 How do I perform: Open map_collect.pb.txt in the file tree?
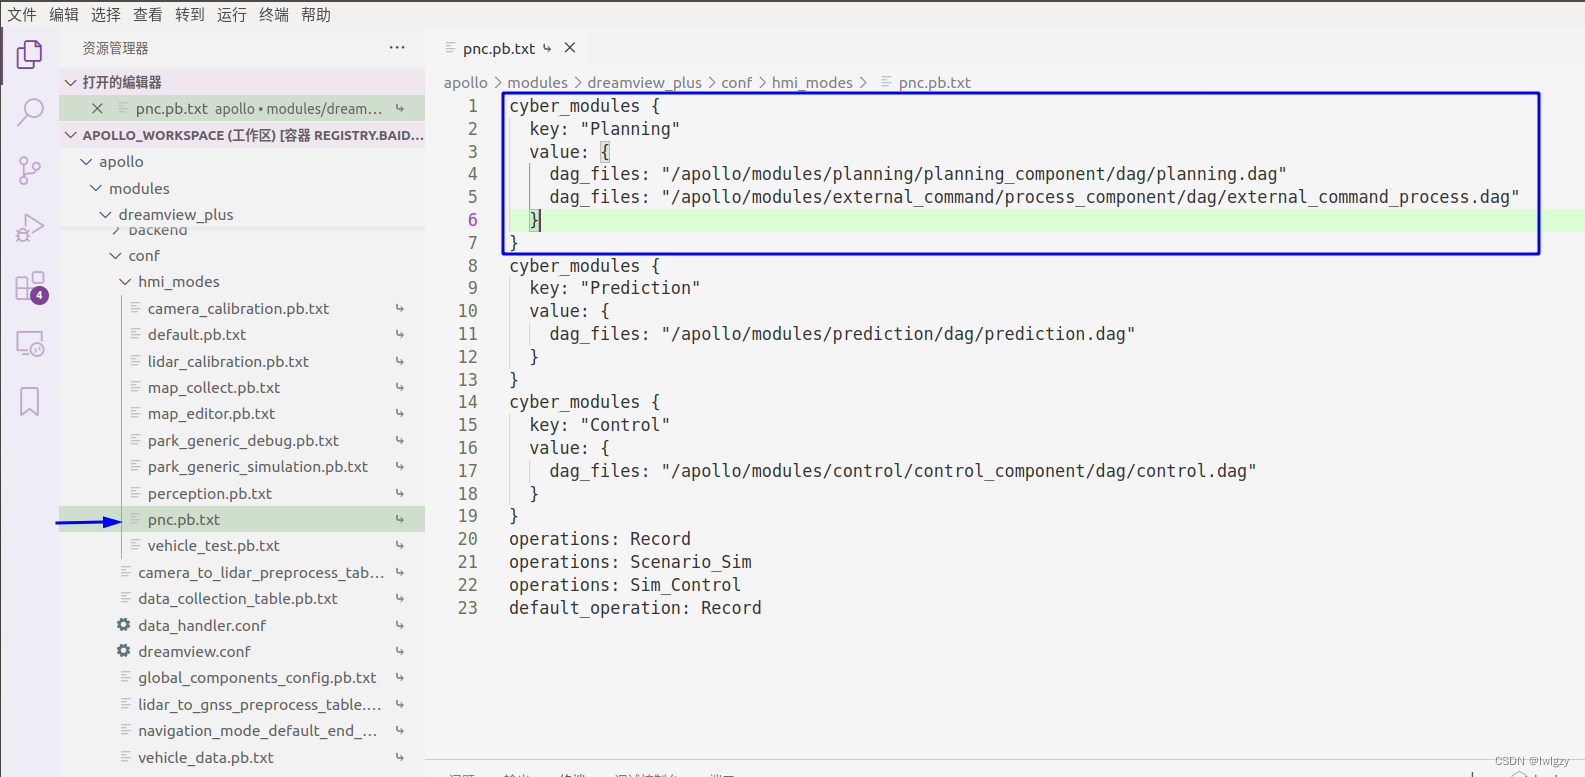[214, 388]
